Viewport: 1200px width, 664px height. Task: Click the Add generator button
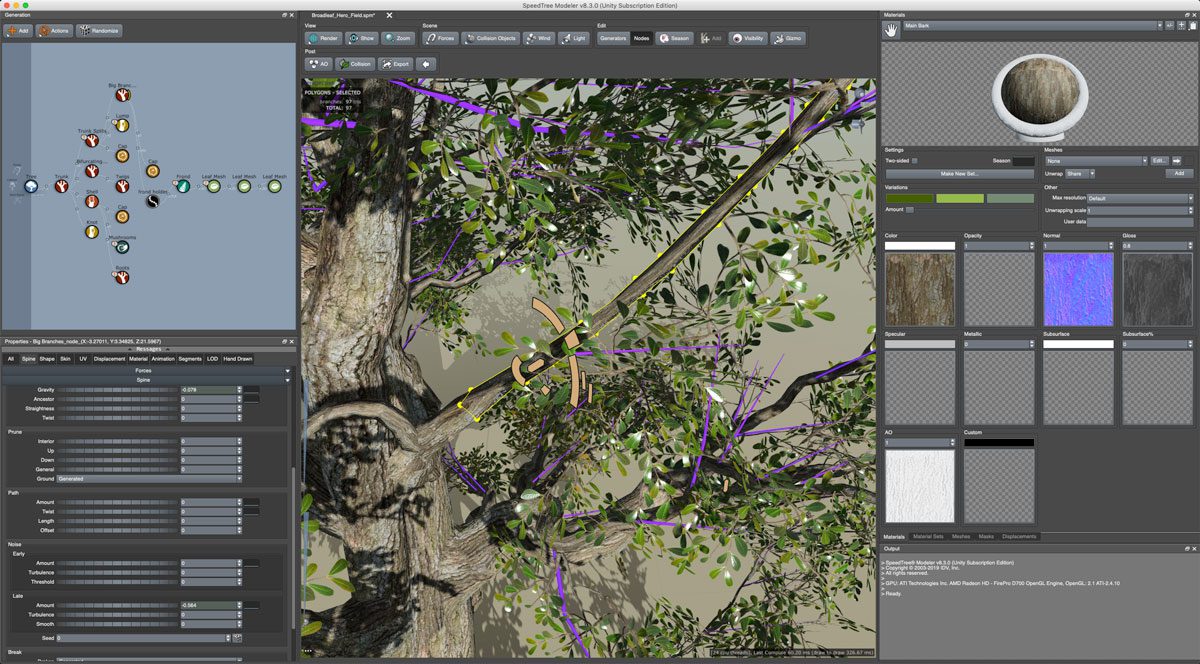point(18,31)
